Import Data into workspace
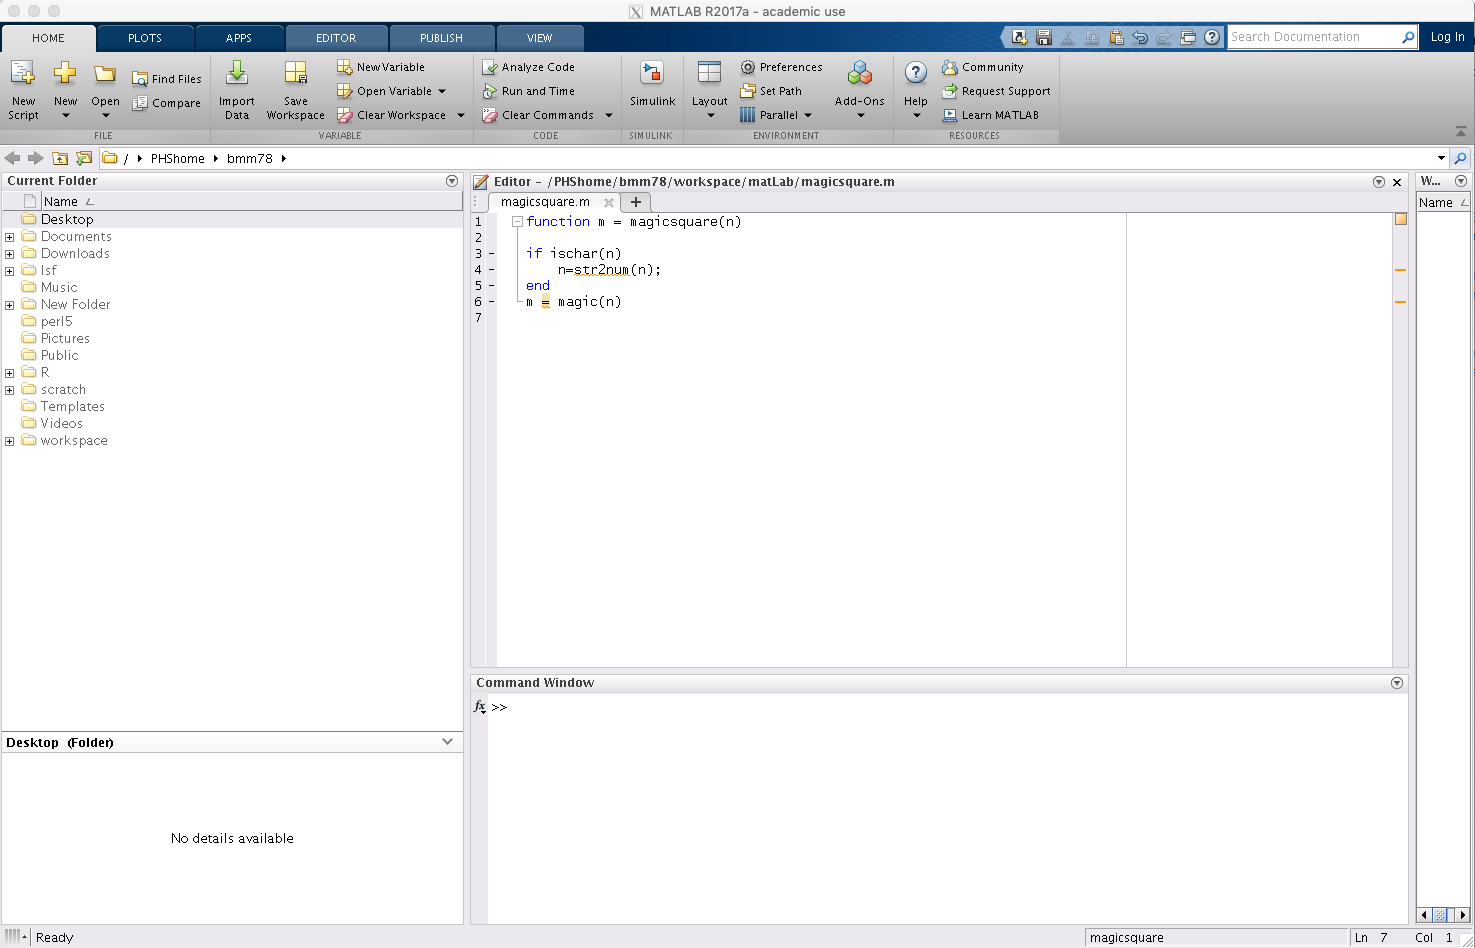Image resolution: width=1475 pixels, height=948 pixels. coord(237,89)
